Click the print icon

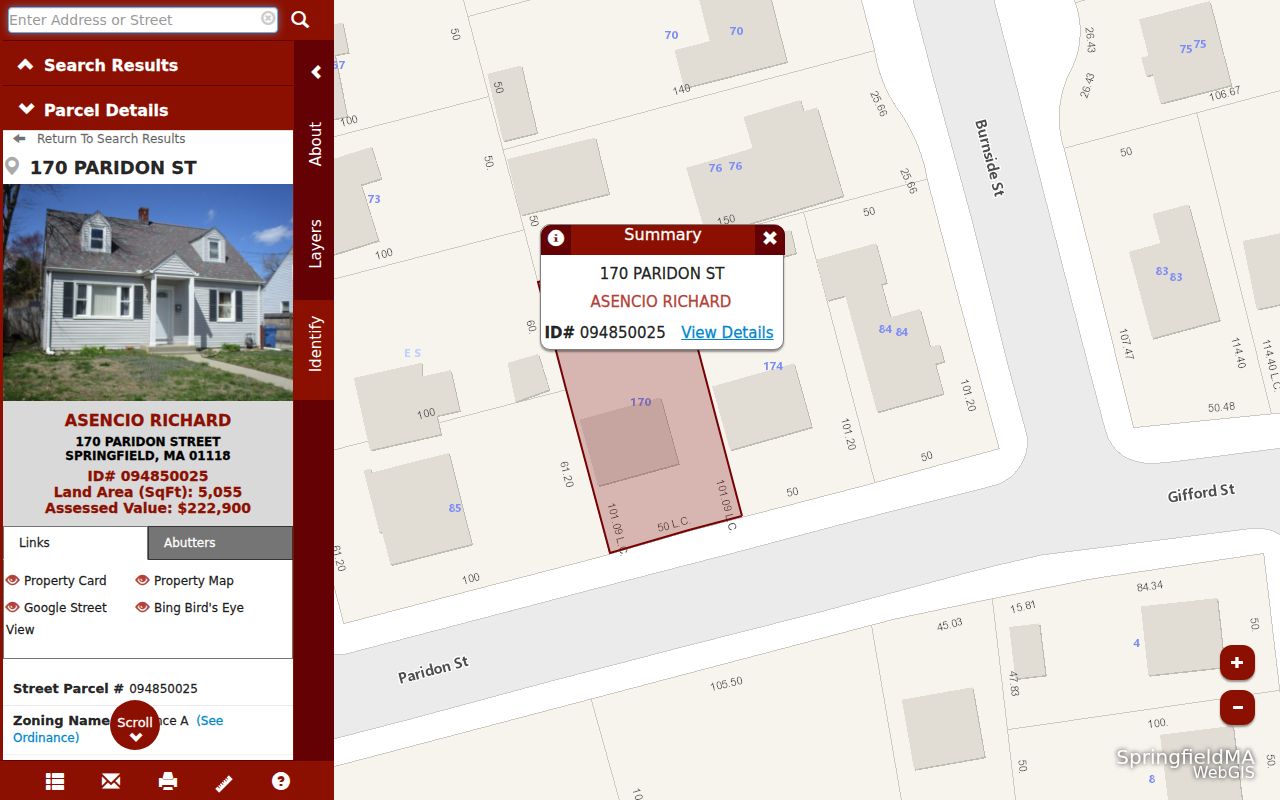[x=168, y=782]
